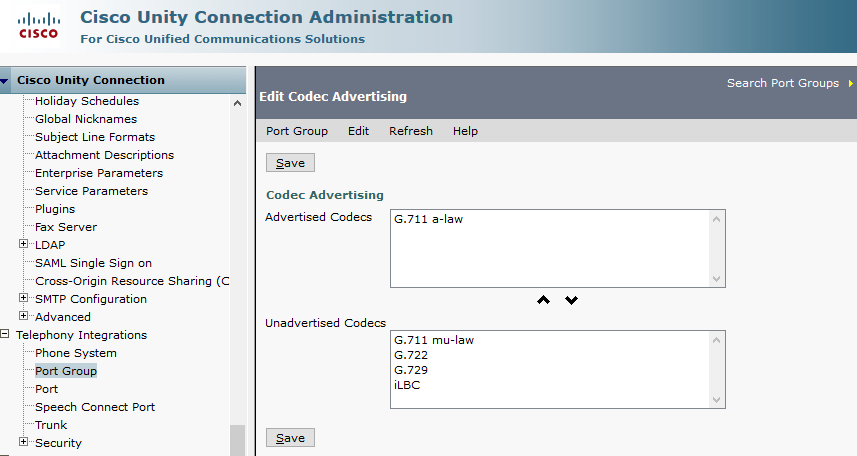Open Plugins page
The width and height of the screenshot is (857, 456).
55,209
